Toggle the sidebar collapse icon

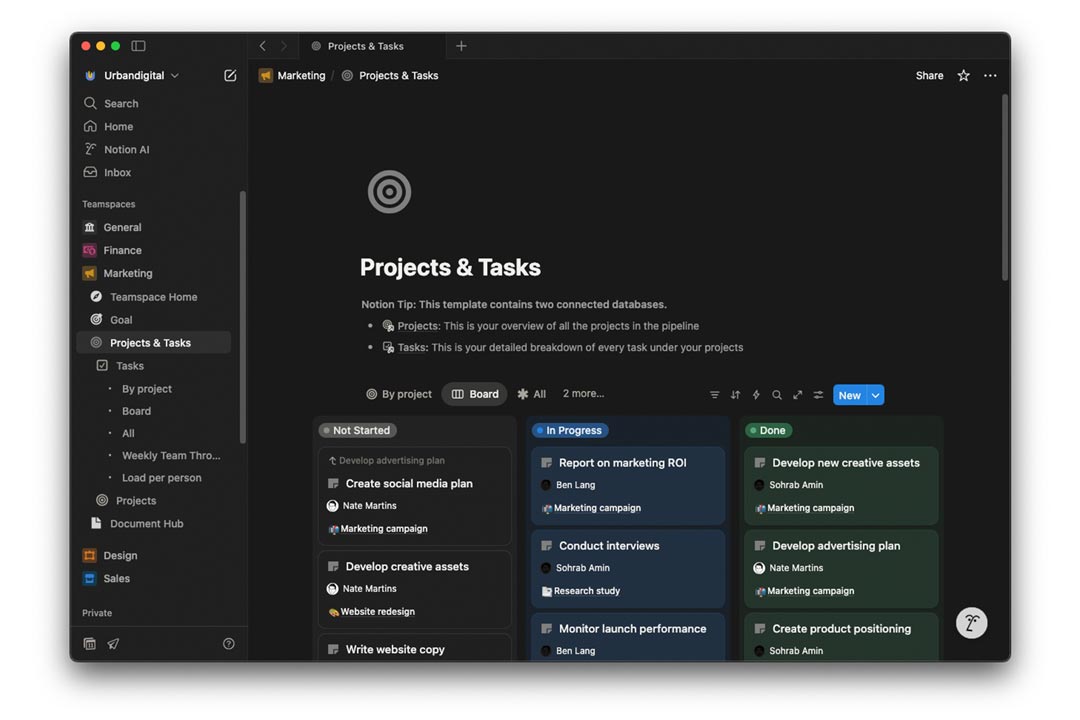tap(139, 46)
